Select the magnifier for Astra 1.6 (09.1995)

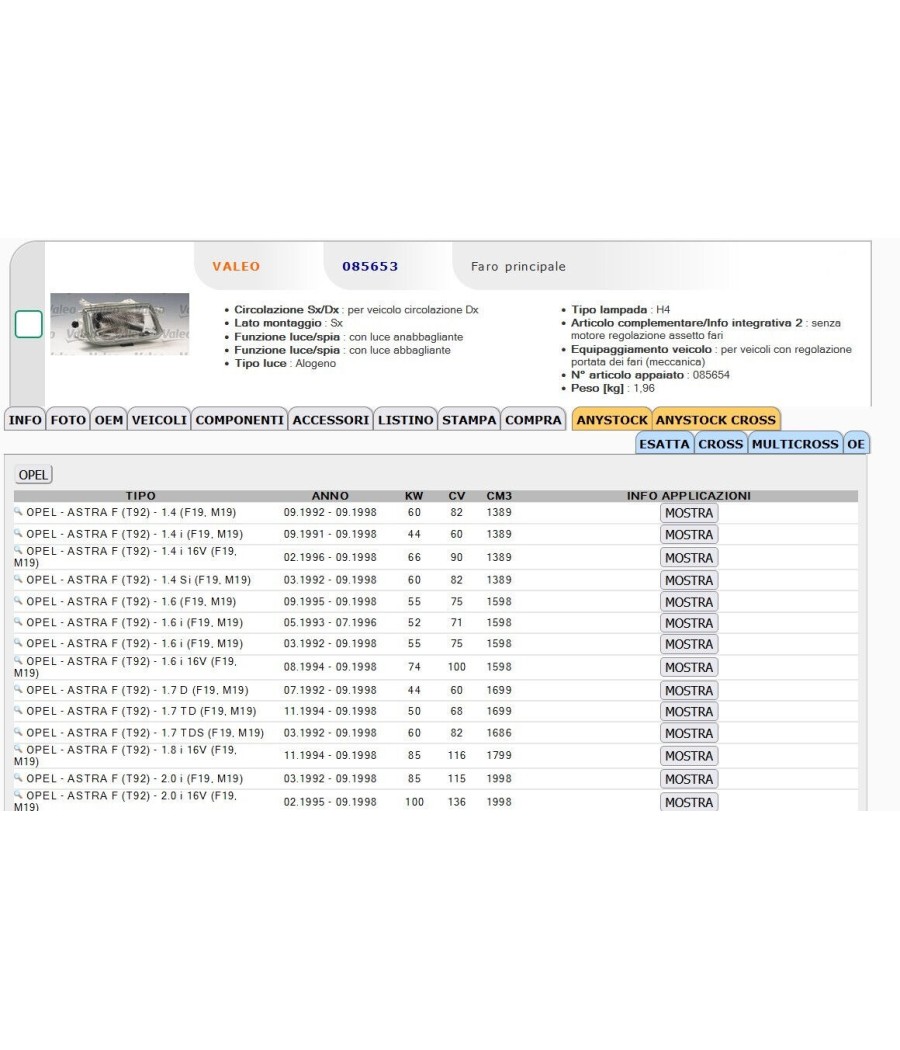pos(18,601)
